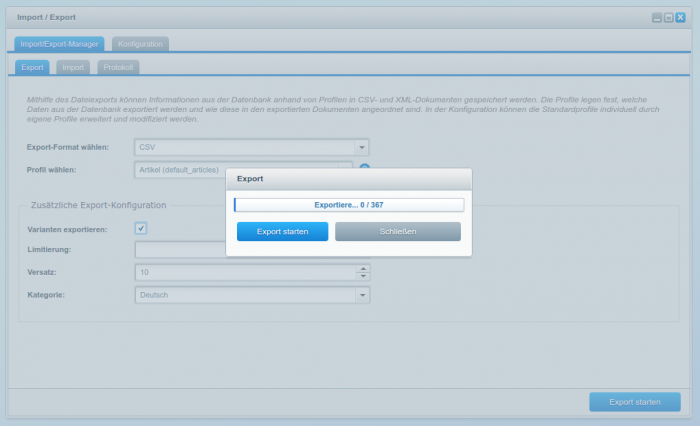Open the Protokoll sub-tab
This screenshot has height=426, width=700.
[x=119, y=68]
